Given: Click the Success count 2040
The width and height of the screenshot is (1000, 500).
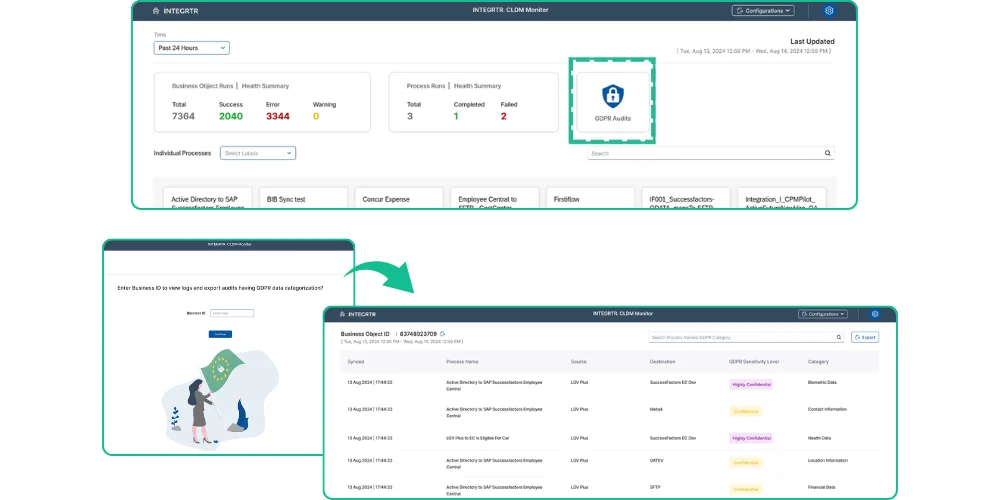Looking at the screenshot, I should click(x=231, y=116).
